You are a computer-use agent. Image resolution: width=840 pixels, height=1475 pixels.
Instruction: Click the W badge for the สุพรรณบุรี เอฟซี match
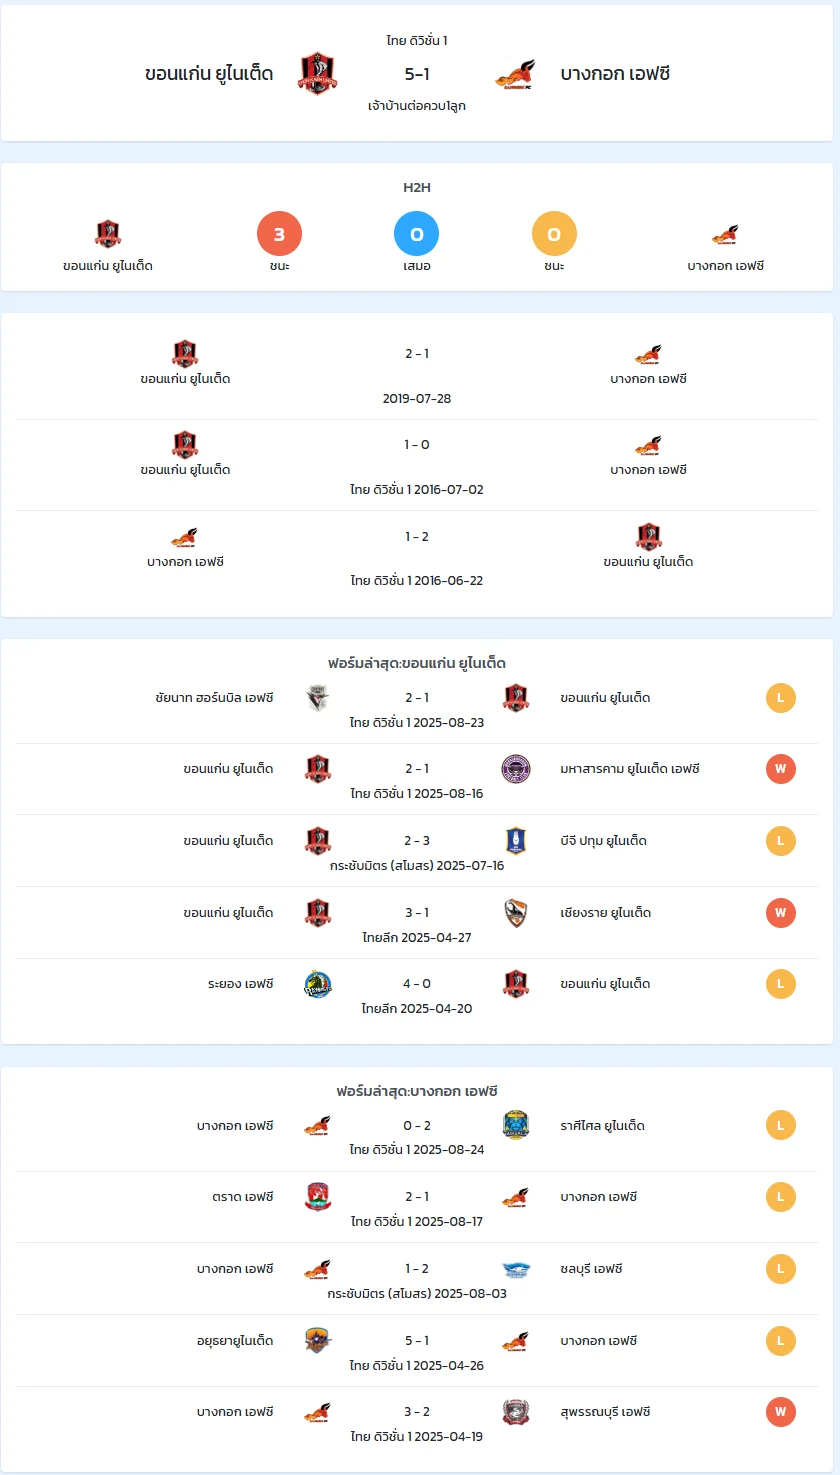pyautogui.click(x=781, y=1412)
